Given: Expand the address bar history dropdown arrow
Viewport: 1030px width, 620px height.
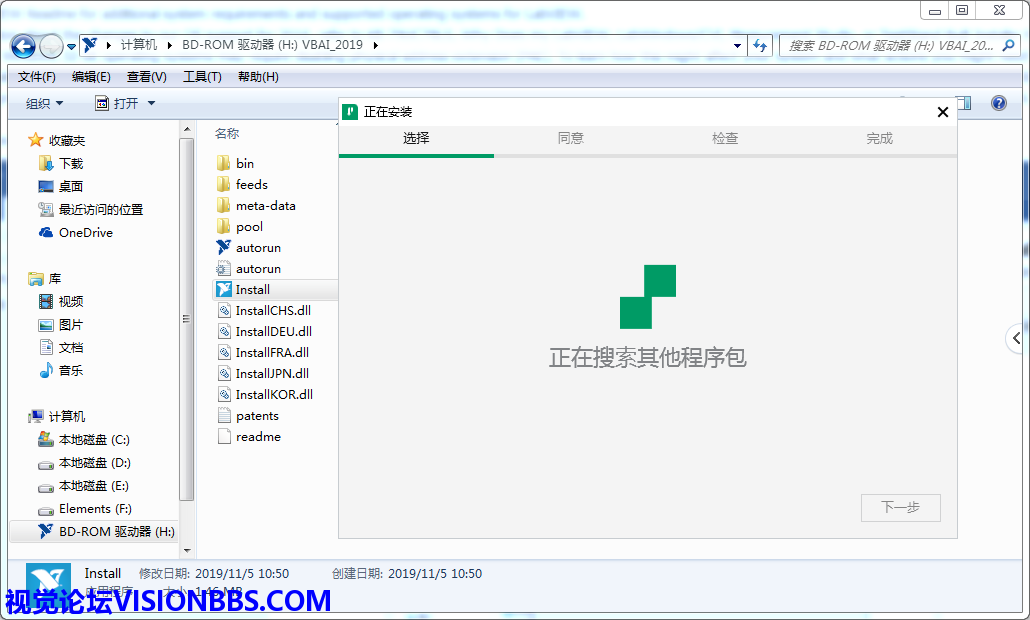Looking at the screenshot, I should (738, 46).
